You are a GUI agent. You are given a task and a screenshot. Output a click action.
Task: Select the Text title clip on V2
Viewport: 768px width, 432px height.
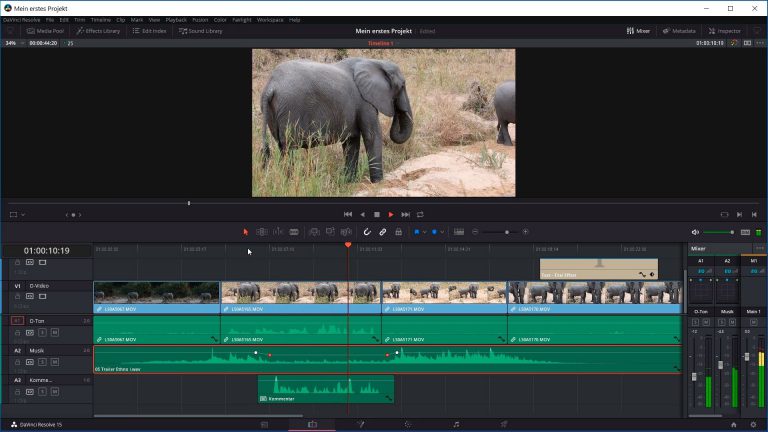tap(599, 269)
